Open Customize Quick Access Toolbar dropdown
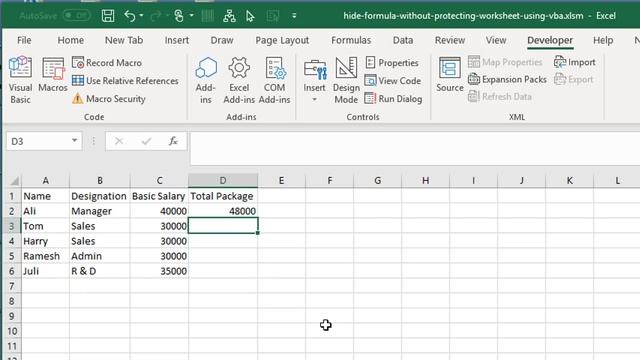The image size is (640, 360). tap(294, 16)
